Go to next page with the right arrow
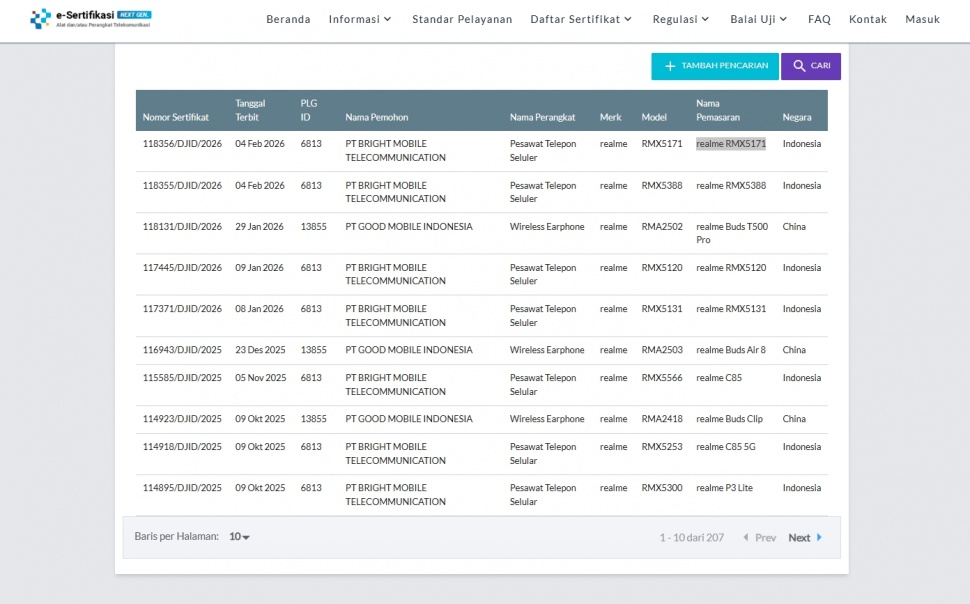Image resolution: width=970 pixels, height=604 pixels. 820,538
